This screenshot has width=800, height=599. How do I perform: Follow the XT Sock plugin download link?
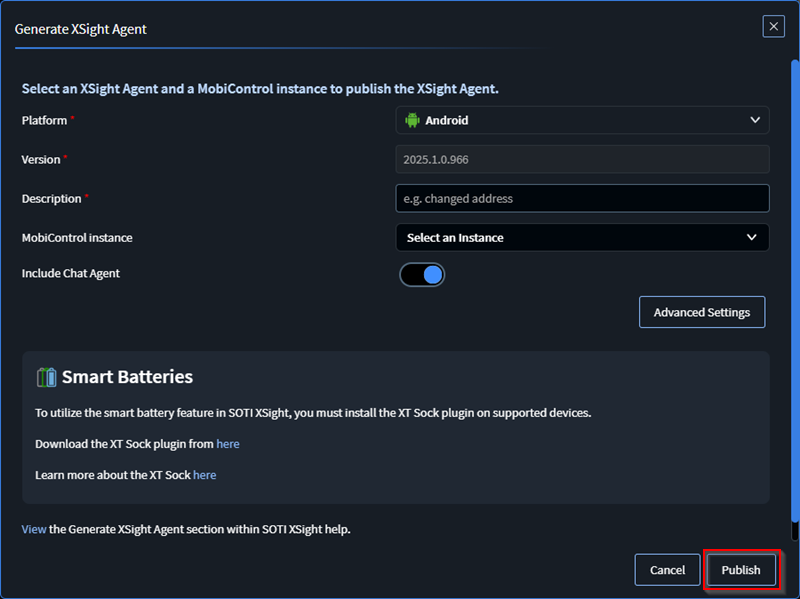228,444
